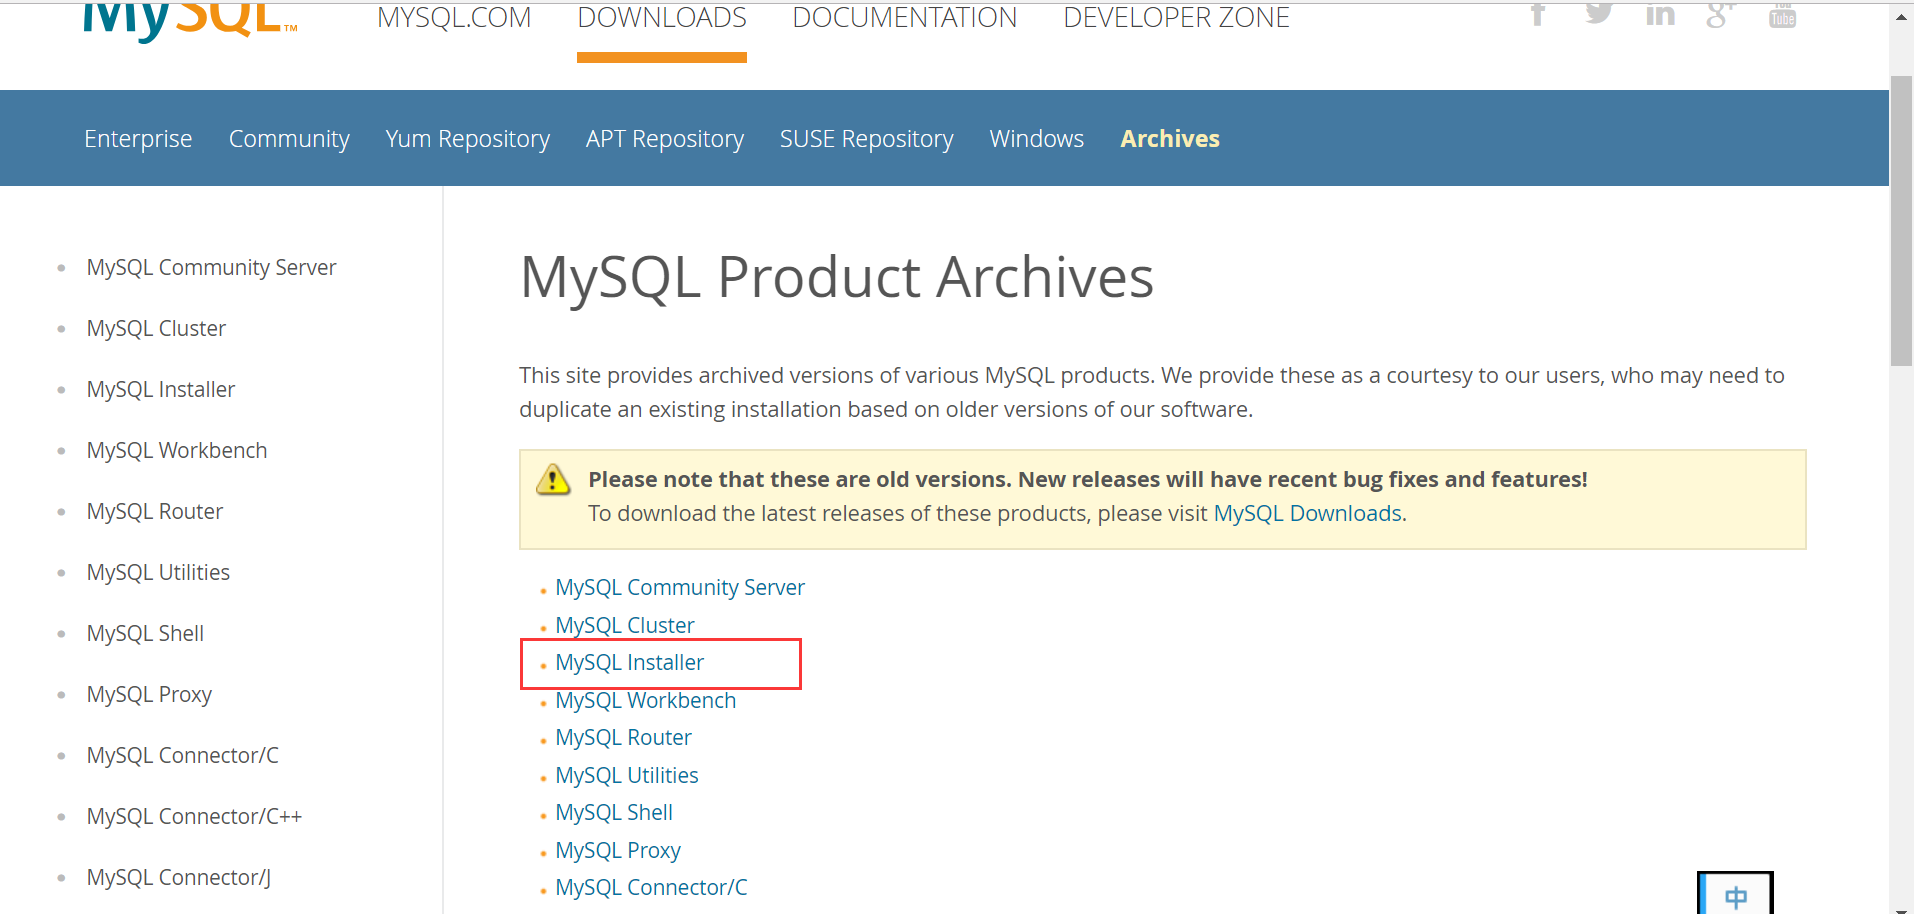Open the DOCUMENTATION top navigation item

[905, 18]
